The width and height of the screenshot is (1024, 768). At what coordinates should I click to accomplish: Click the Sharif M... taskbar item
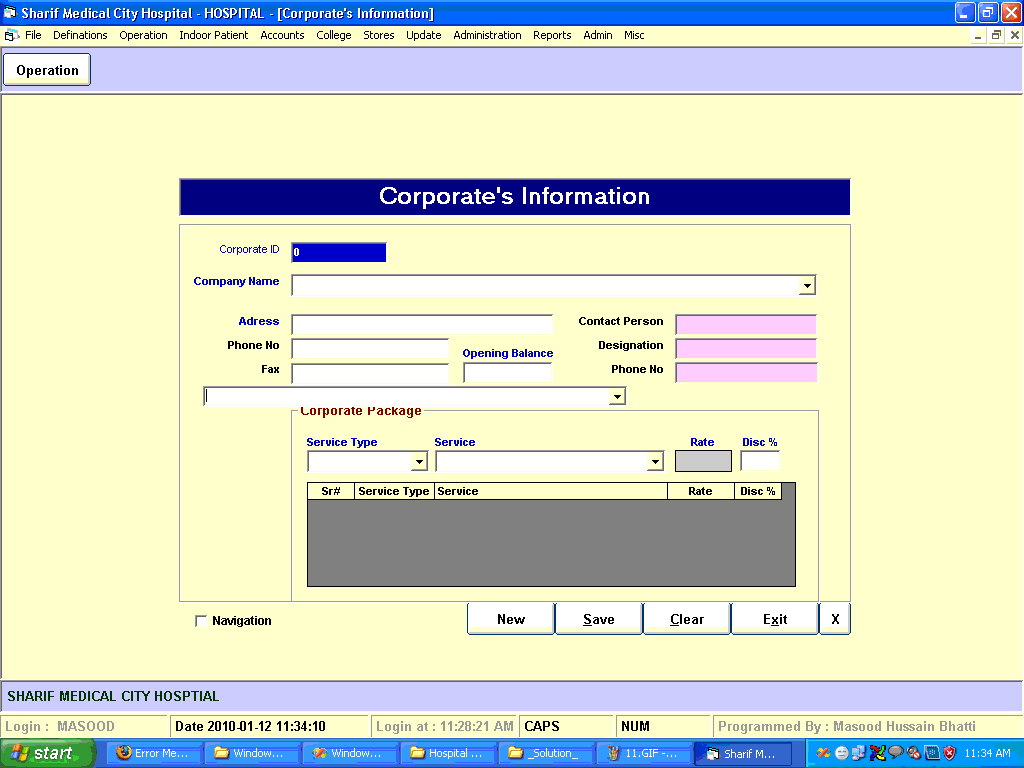(743, 753)
